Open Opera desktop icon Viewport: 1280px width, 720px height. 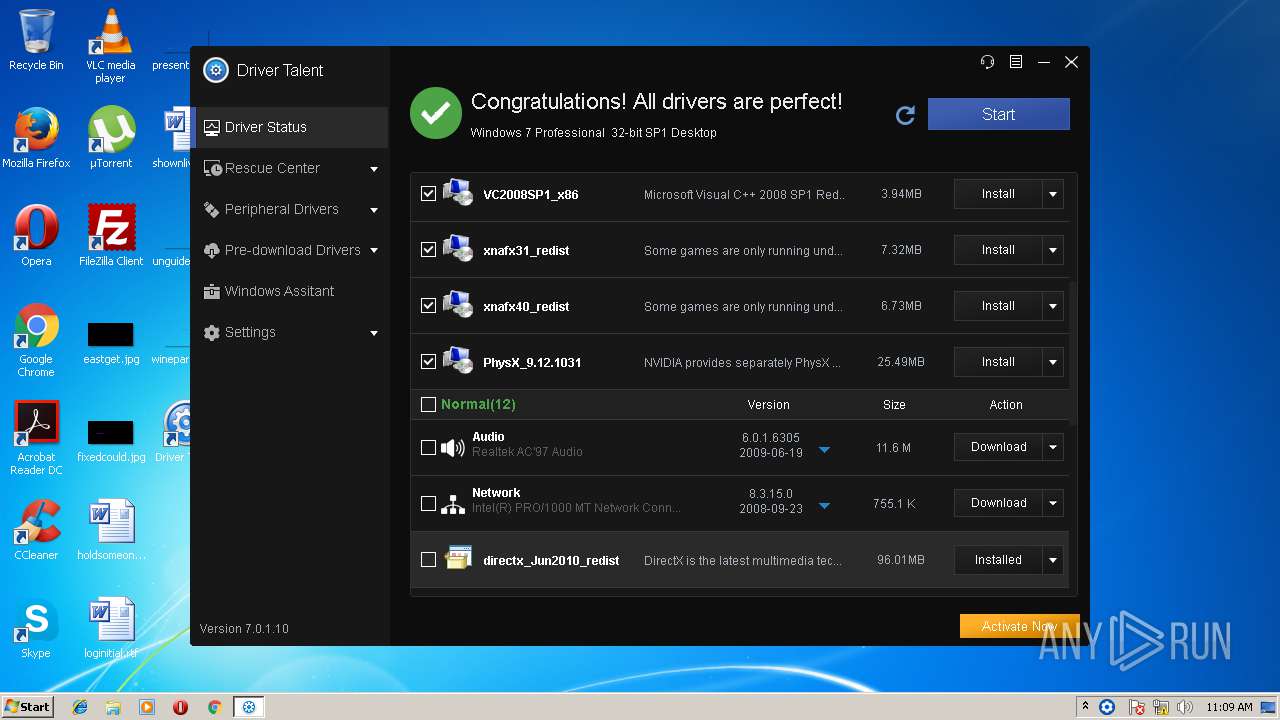36,236
